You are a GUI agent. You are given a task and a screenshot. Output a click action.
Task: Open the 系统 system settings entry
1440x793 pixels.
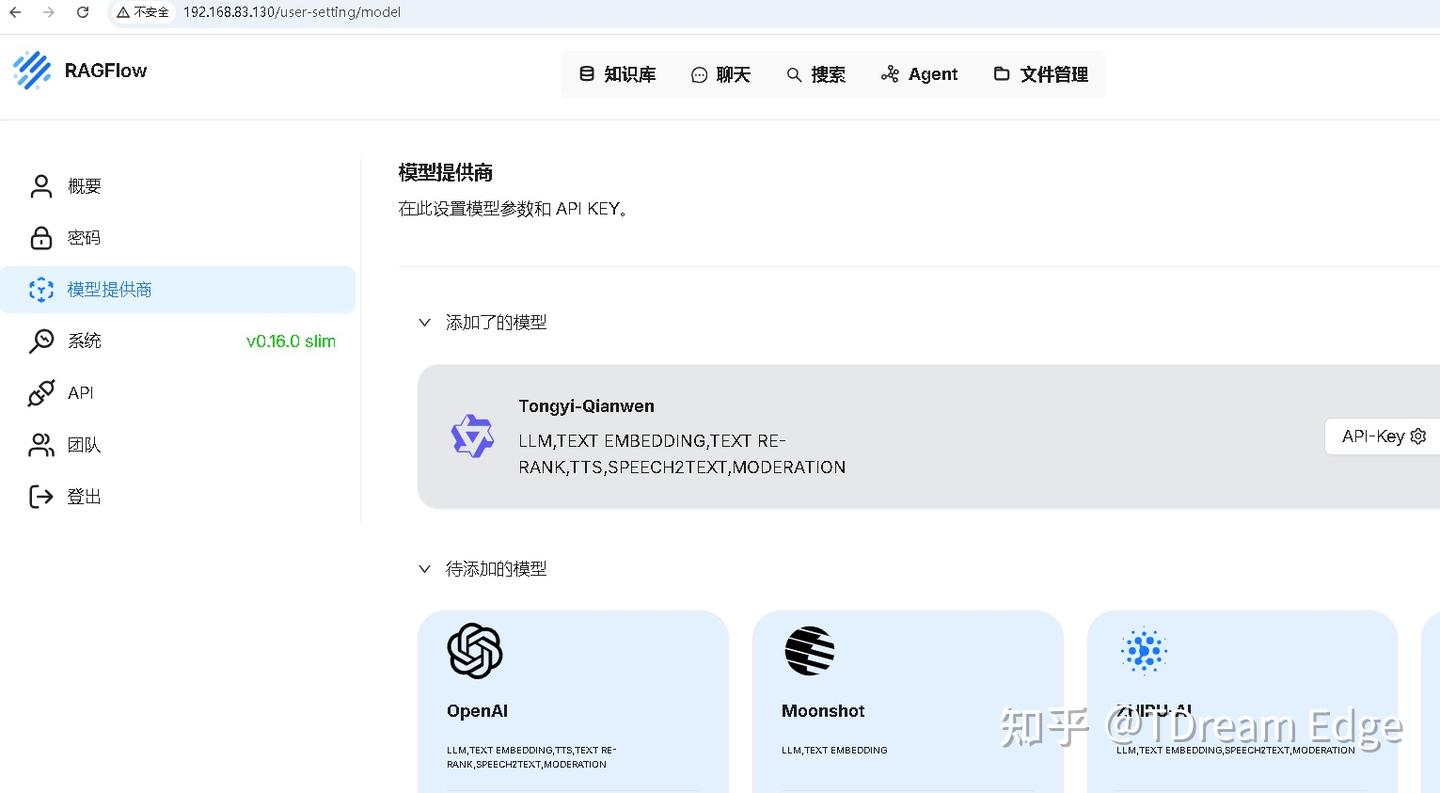[83, 340]
